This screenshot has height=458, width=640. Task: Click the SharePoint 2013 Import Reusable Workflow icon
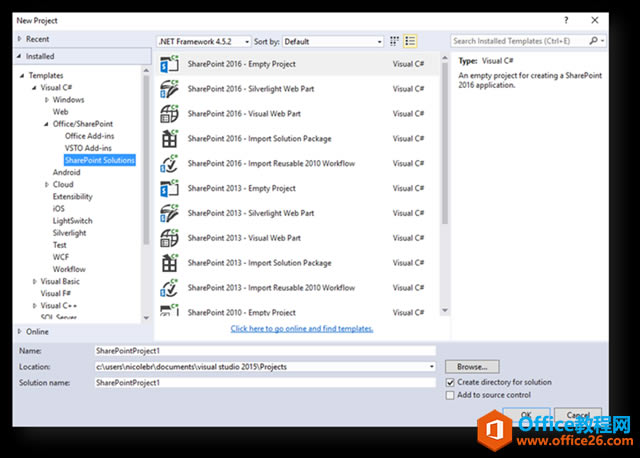(x=169, y=288)
